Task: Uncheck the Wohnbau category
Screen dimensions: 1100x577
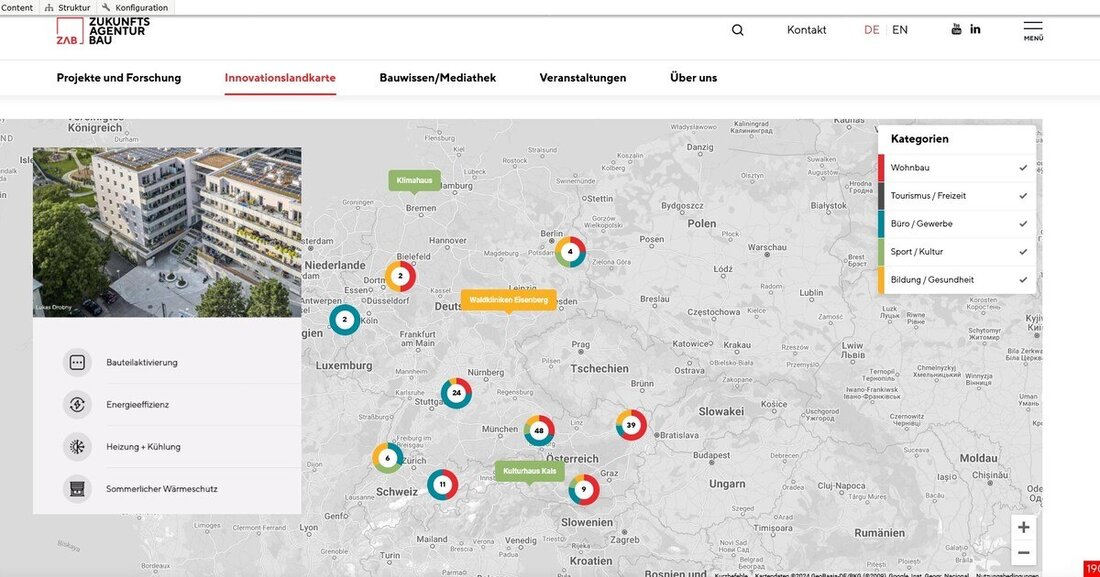Action: (1022, 167)
